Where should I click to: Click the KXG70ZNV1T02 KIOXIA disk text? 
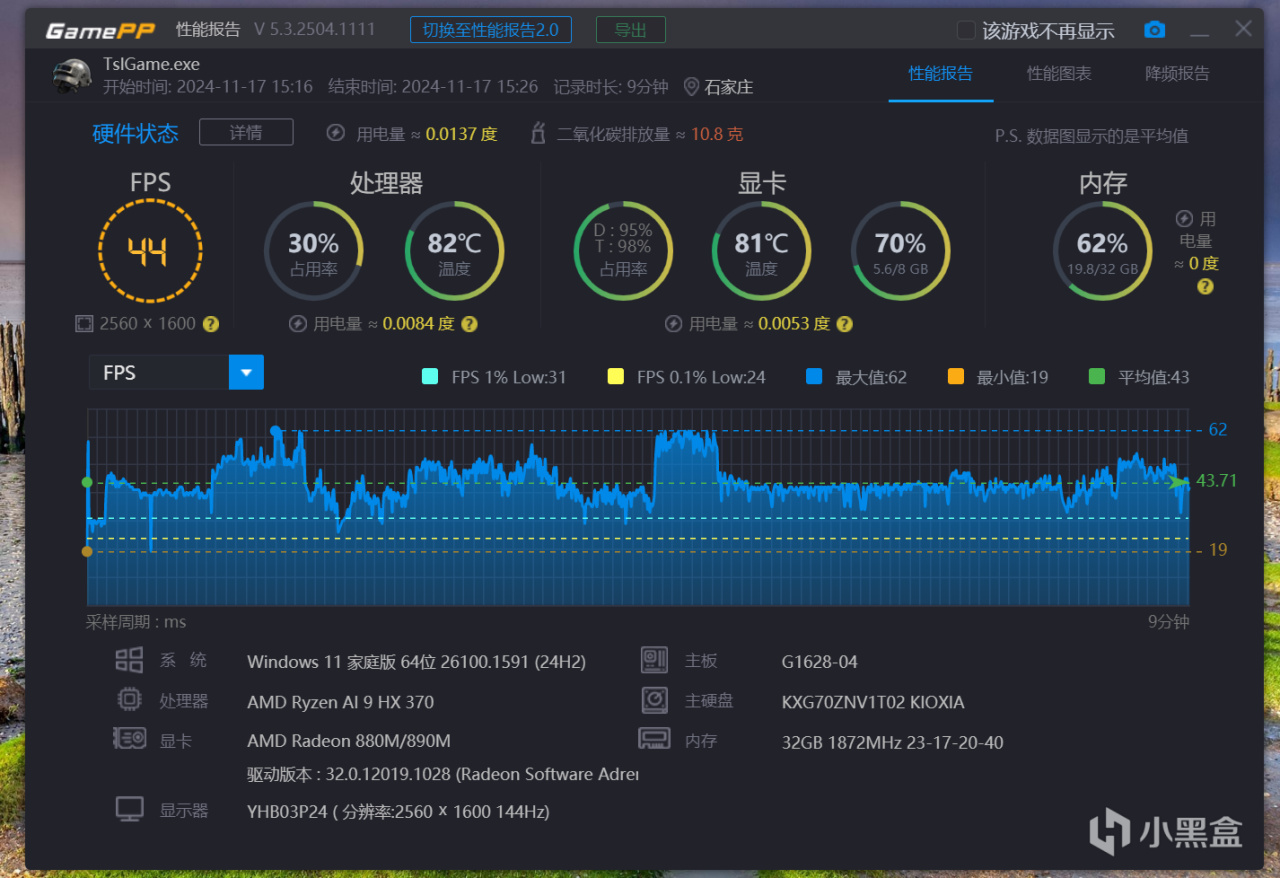tap(873, 702)
